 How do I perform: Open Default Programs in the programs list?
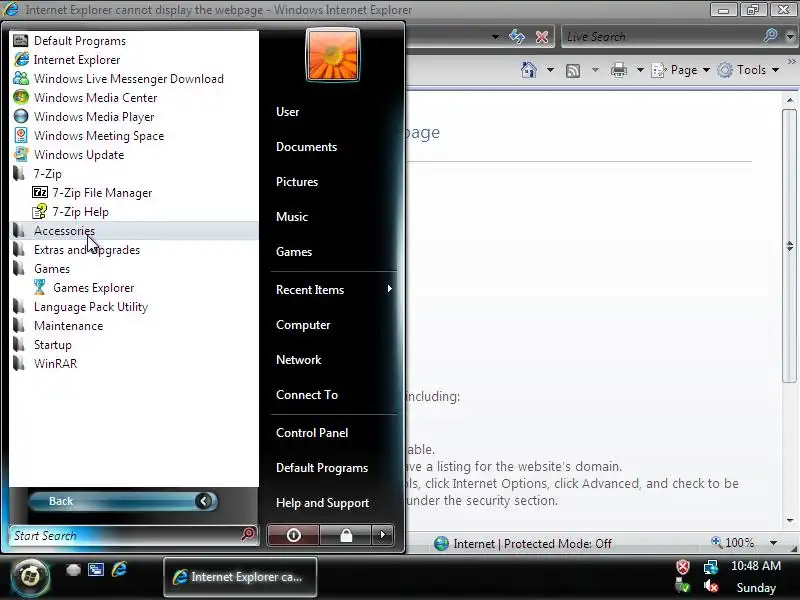pyautogui.click(x=134, y=41)
